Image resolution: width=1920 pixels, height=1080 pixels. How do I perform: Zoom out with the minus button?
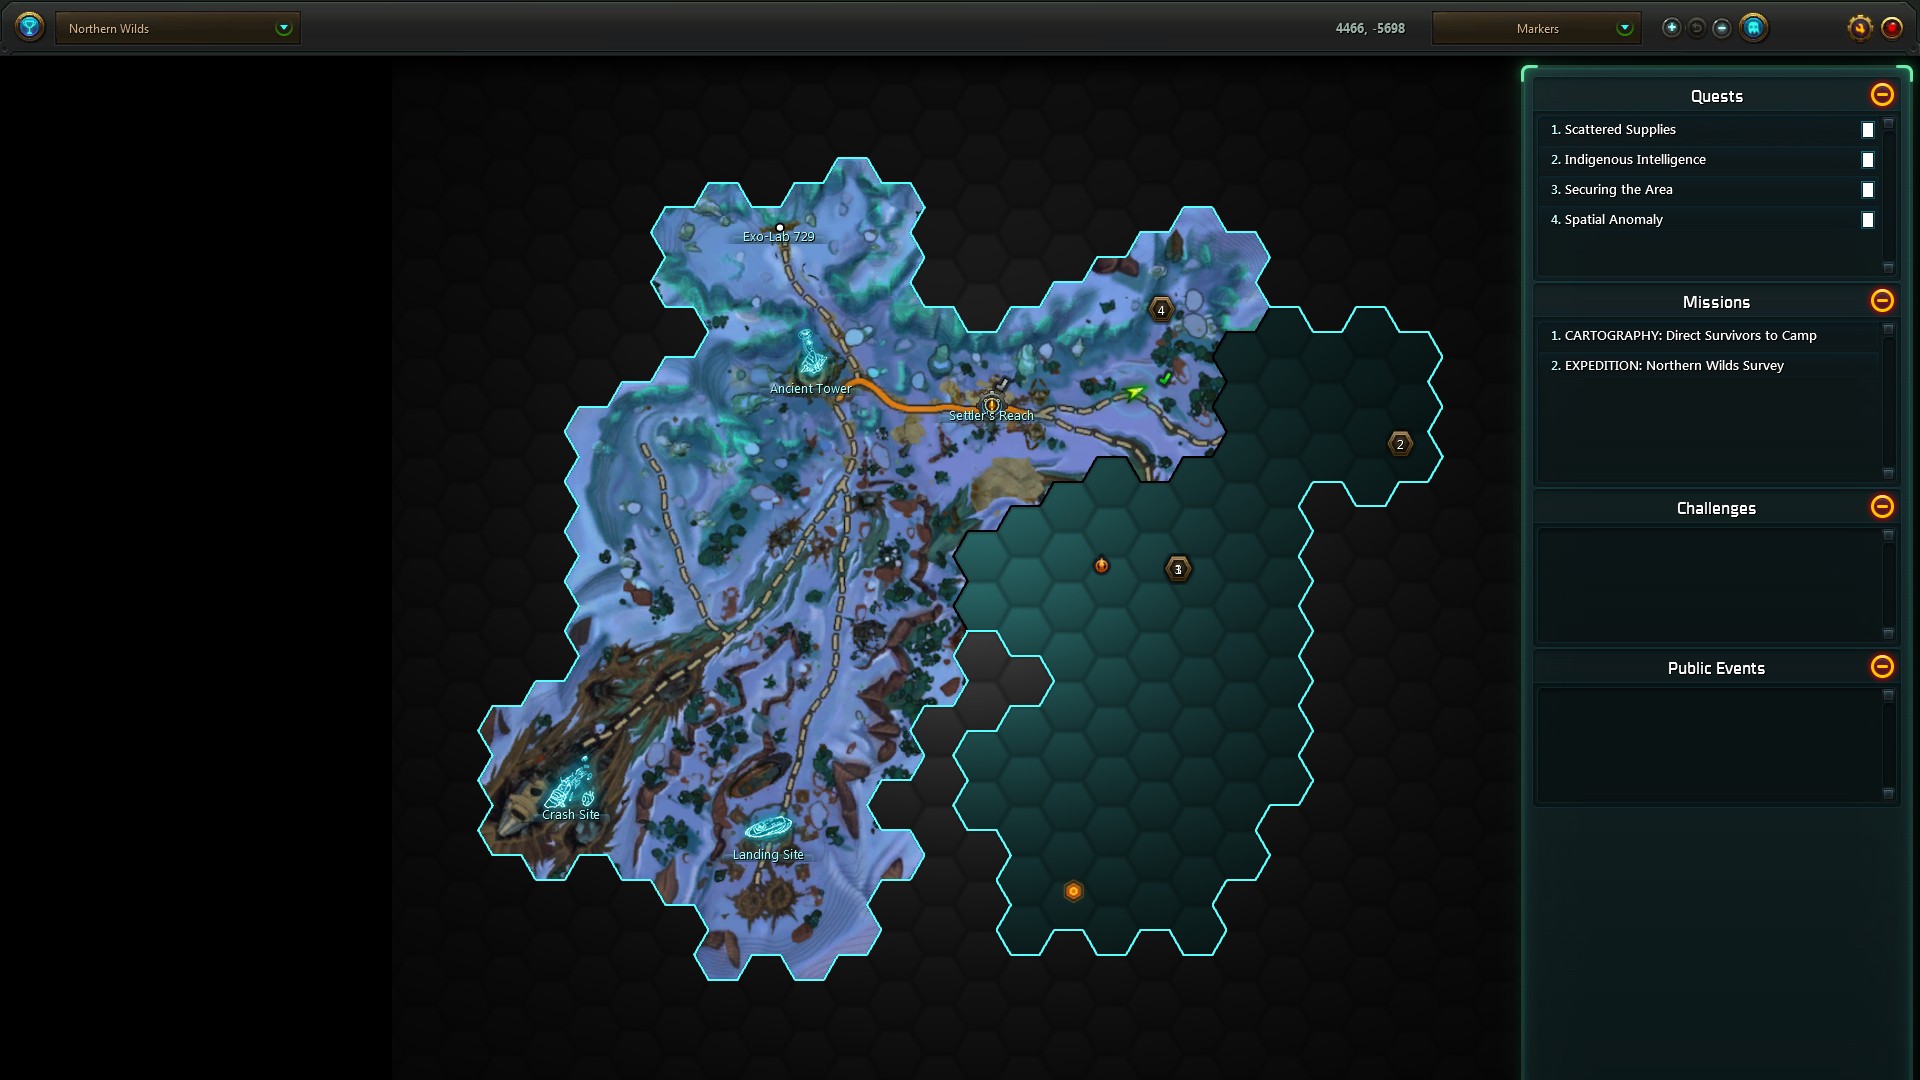click(x=1722, y=28)
